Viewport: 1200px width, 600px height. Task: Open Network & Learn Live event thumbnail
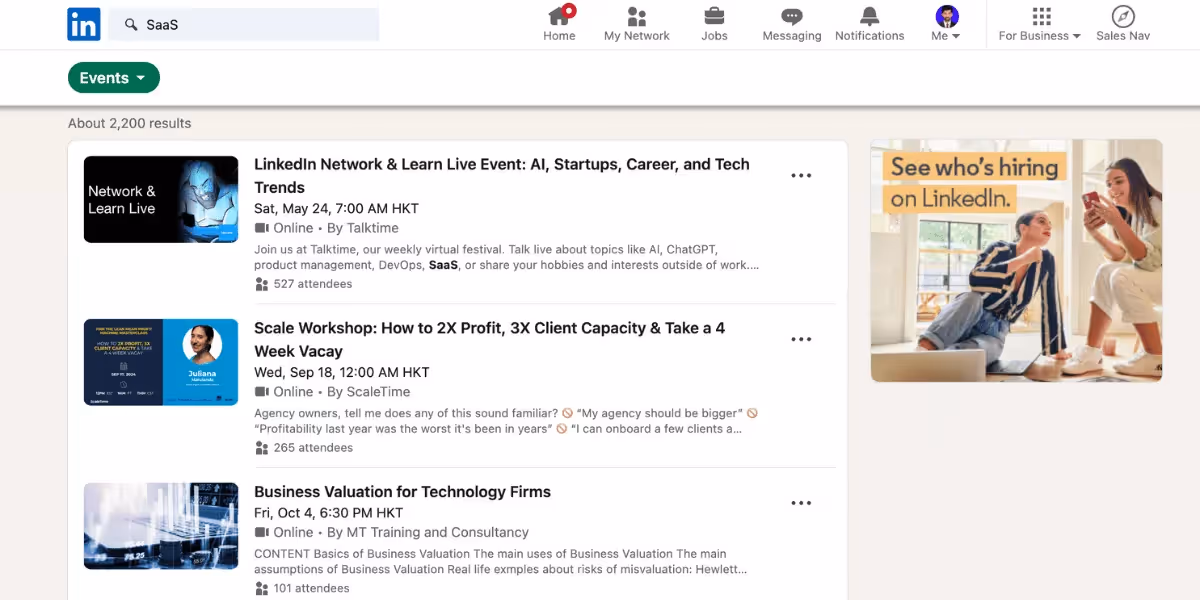tap(161, 199)
